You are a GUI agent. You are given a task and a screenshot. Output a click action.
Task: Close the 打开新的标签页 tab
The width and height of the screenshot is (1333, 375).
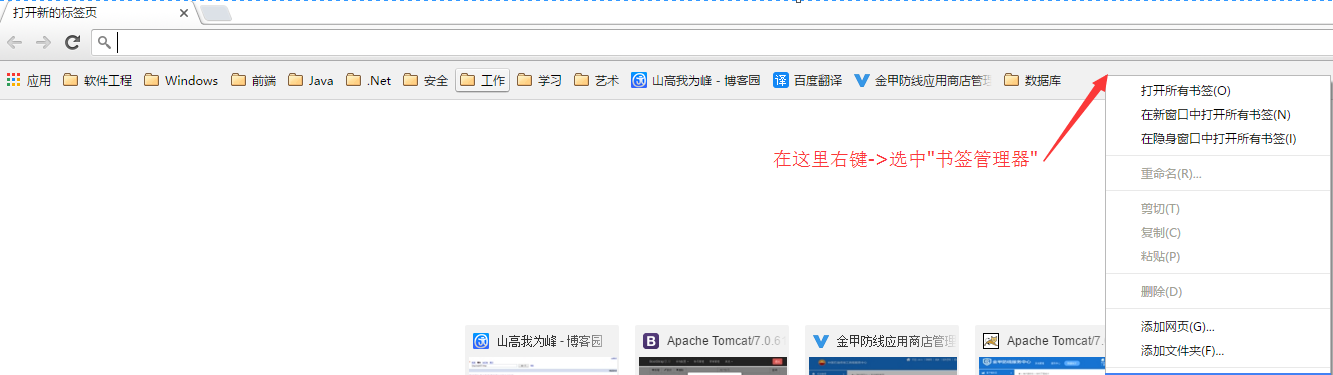[184, 14]
